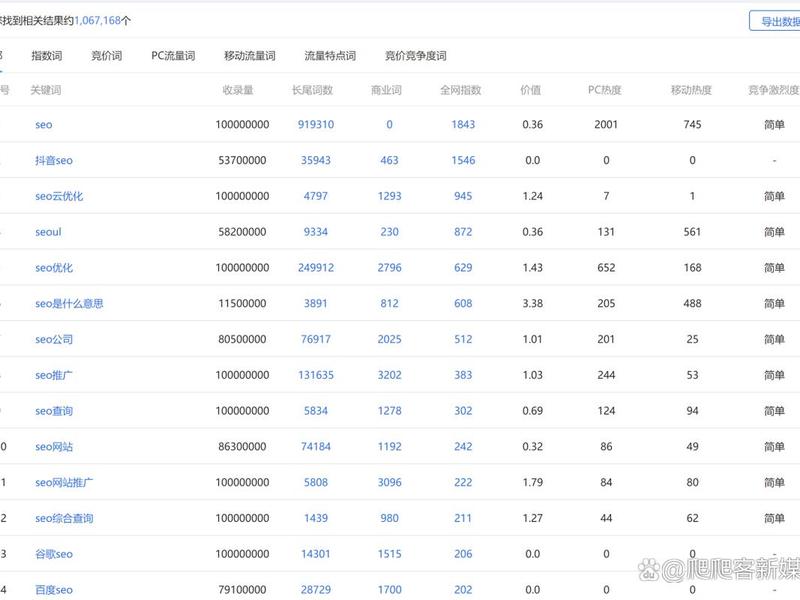The image size is (800, 600).
Task: Select the 竞价竞争度词 tab
Action: (415, 56)
